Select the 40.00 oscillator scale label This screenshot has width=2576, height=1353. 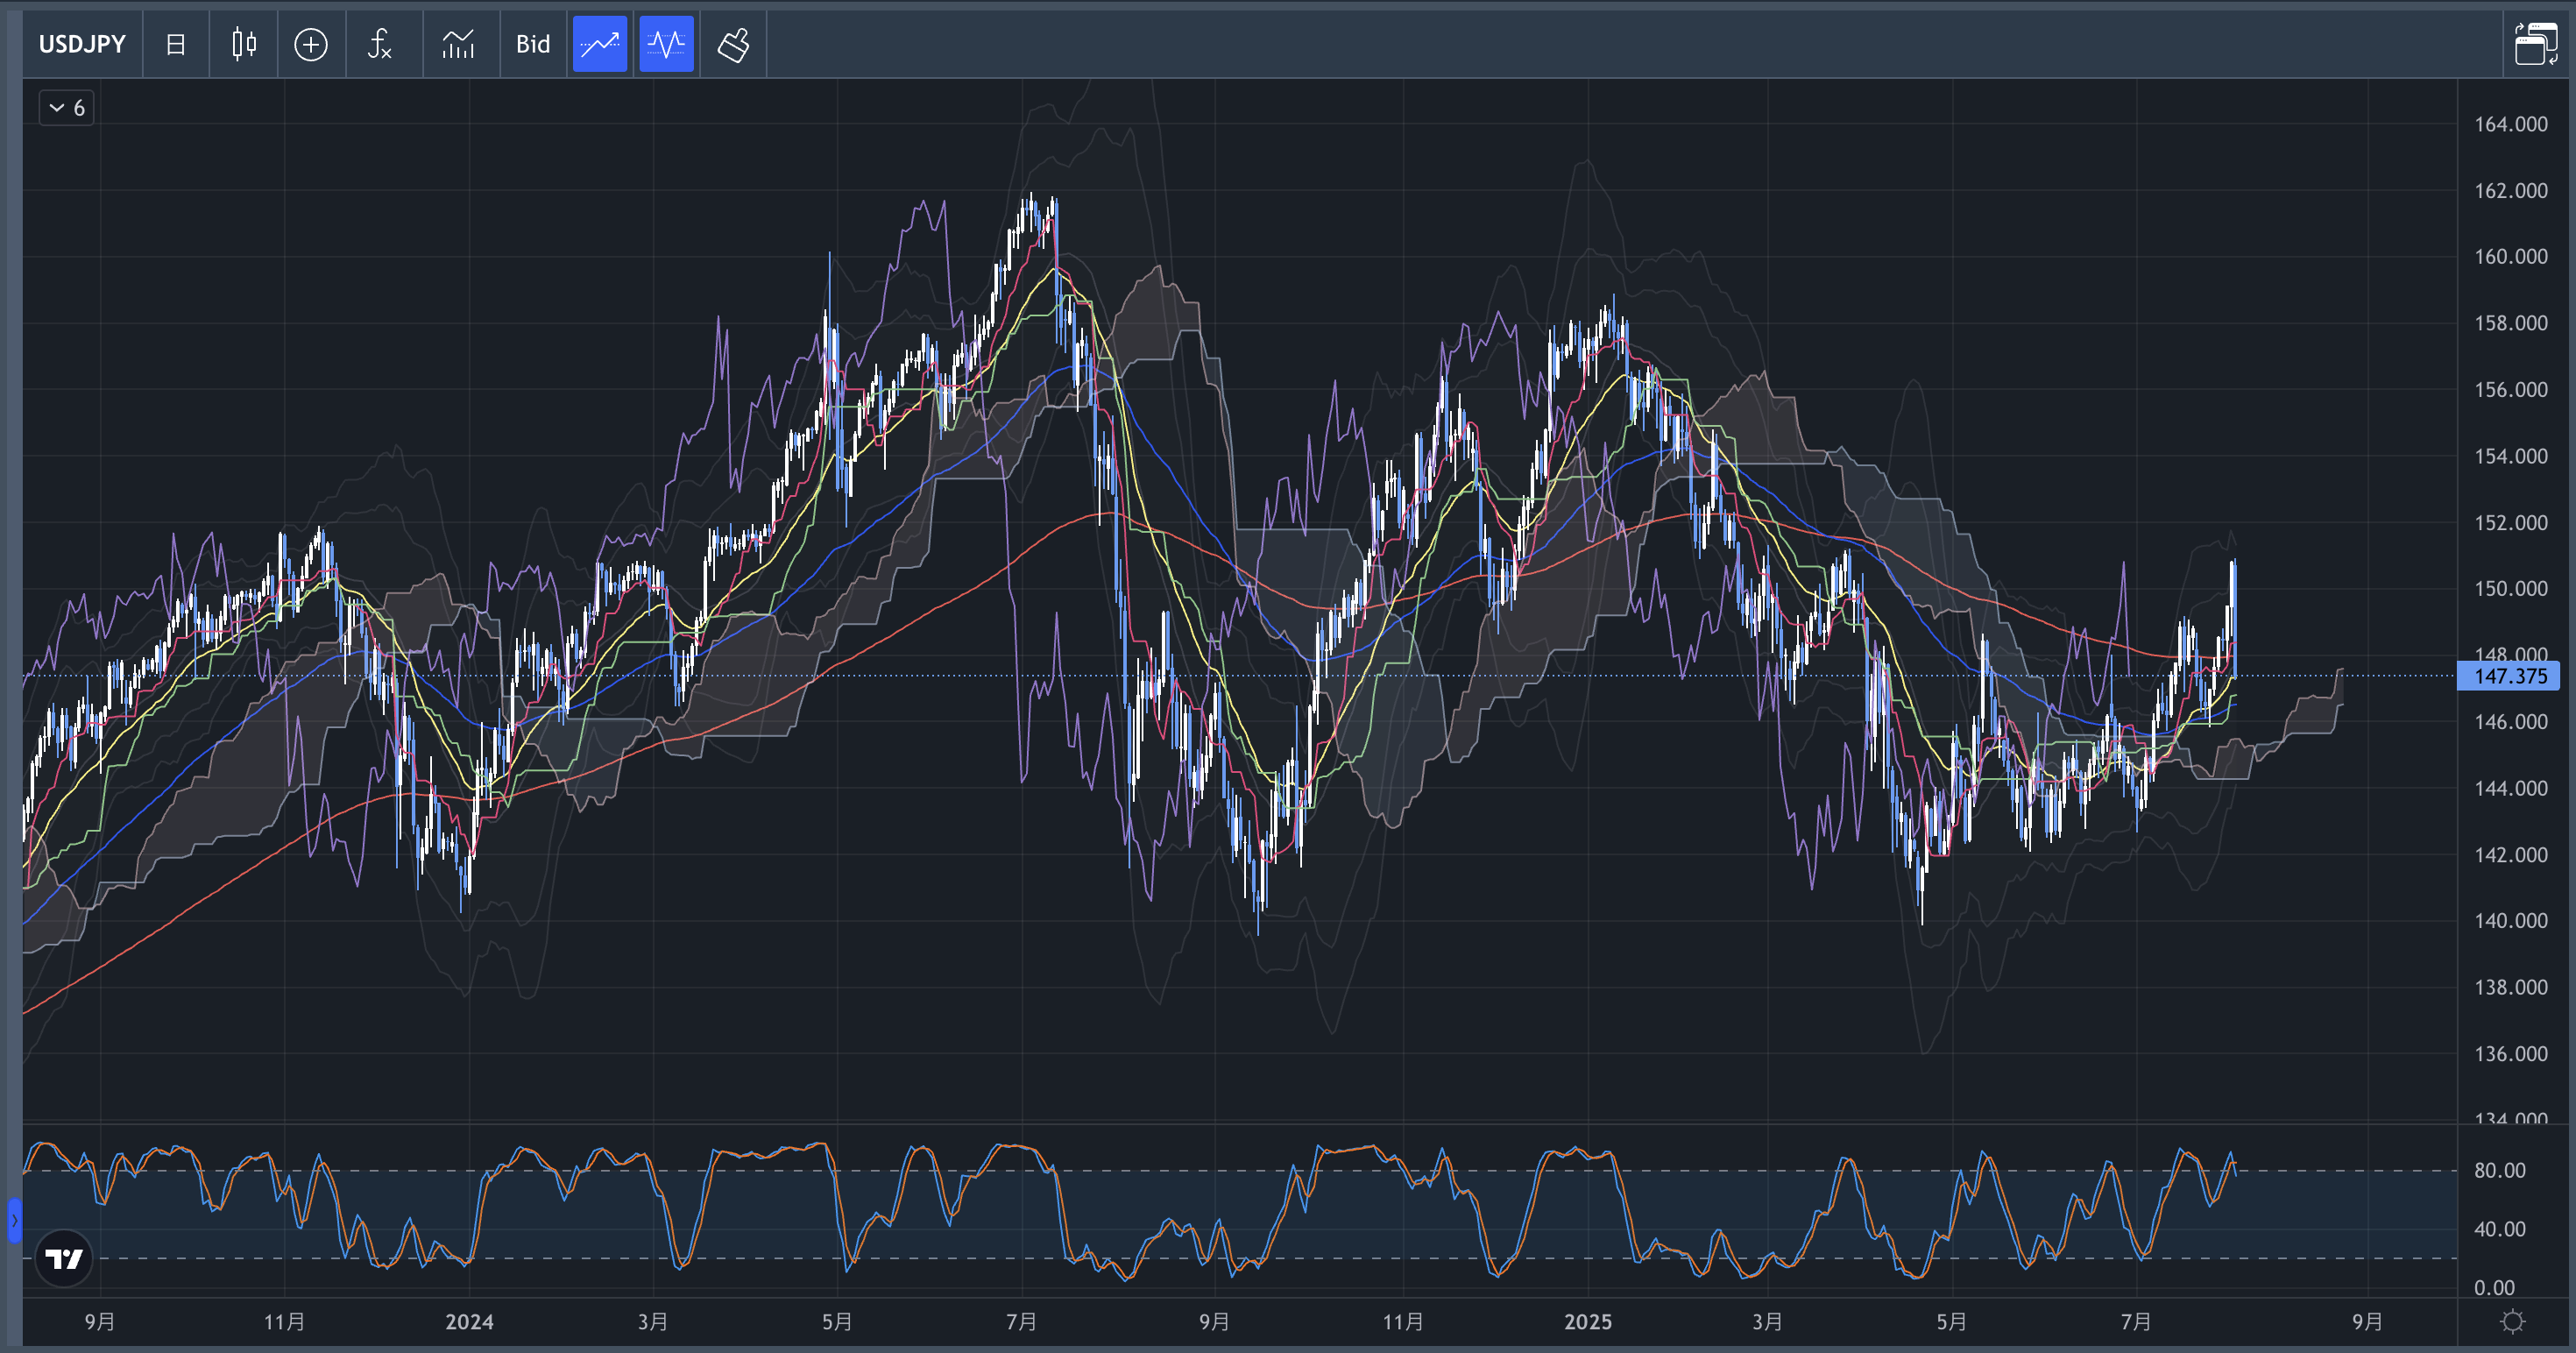coord(2499,1229)
